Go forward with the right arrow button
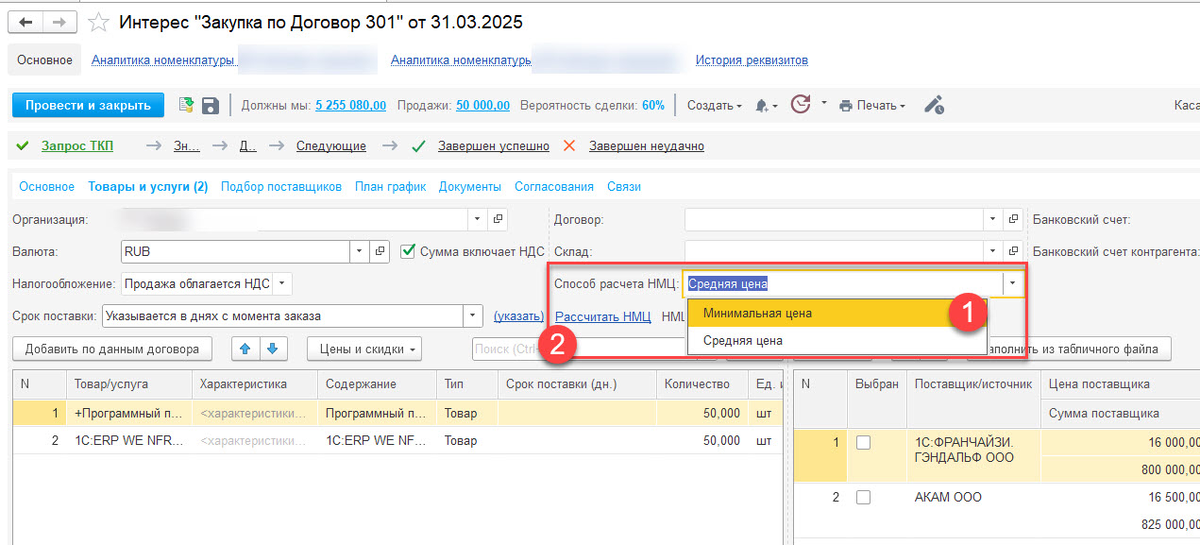Image resolution: width=1200 pixels, height=545 pixels. click(60, 22)
